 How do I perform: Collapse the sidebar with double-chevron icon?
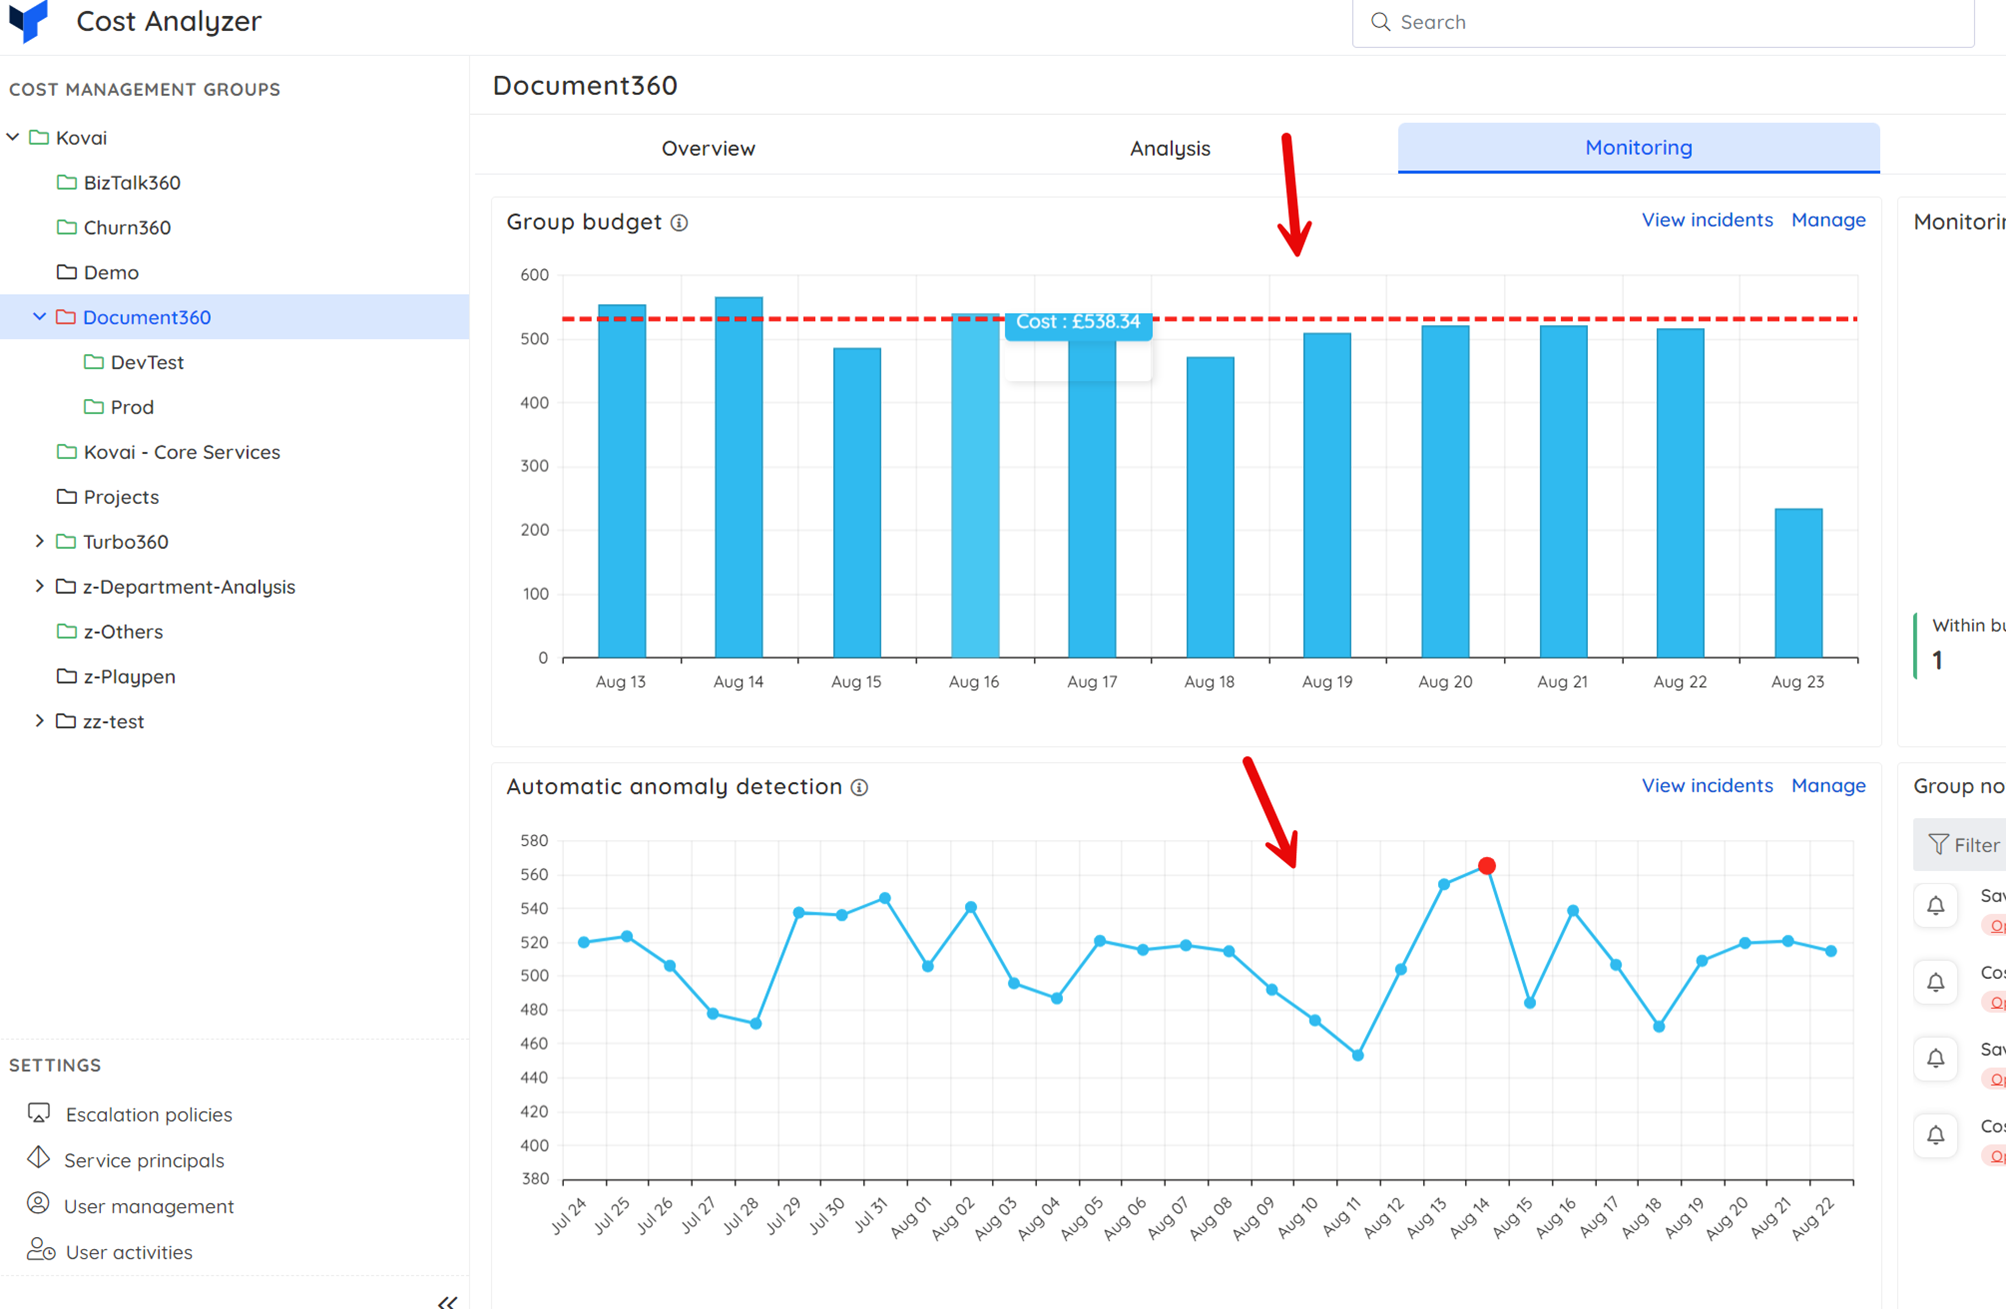(447, 1301)
